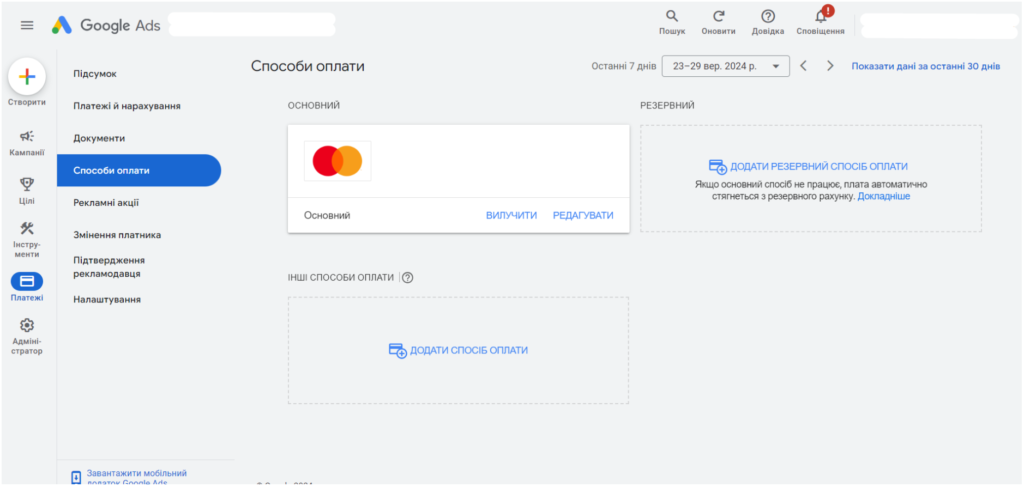This screenshot has height=487, width=1024.
Task: Click the mobile app download icon
Action: (76, 477)
